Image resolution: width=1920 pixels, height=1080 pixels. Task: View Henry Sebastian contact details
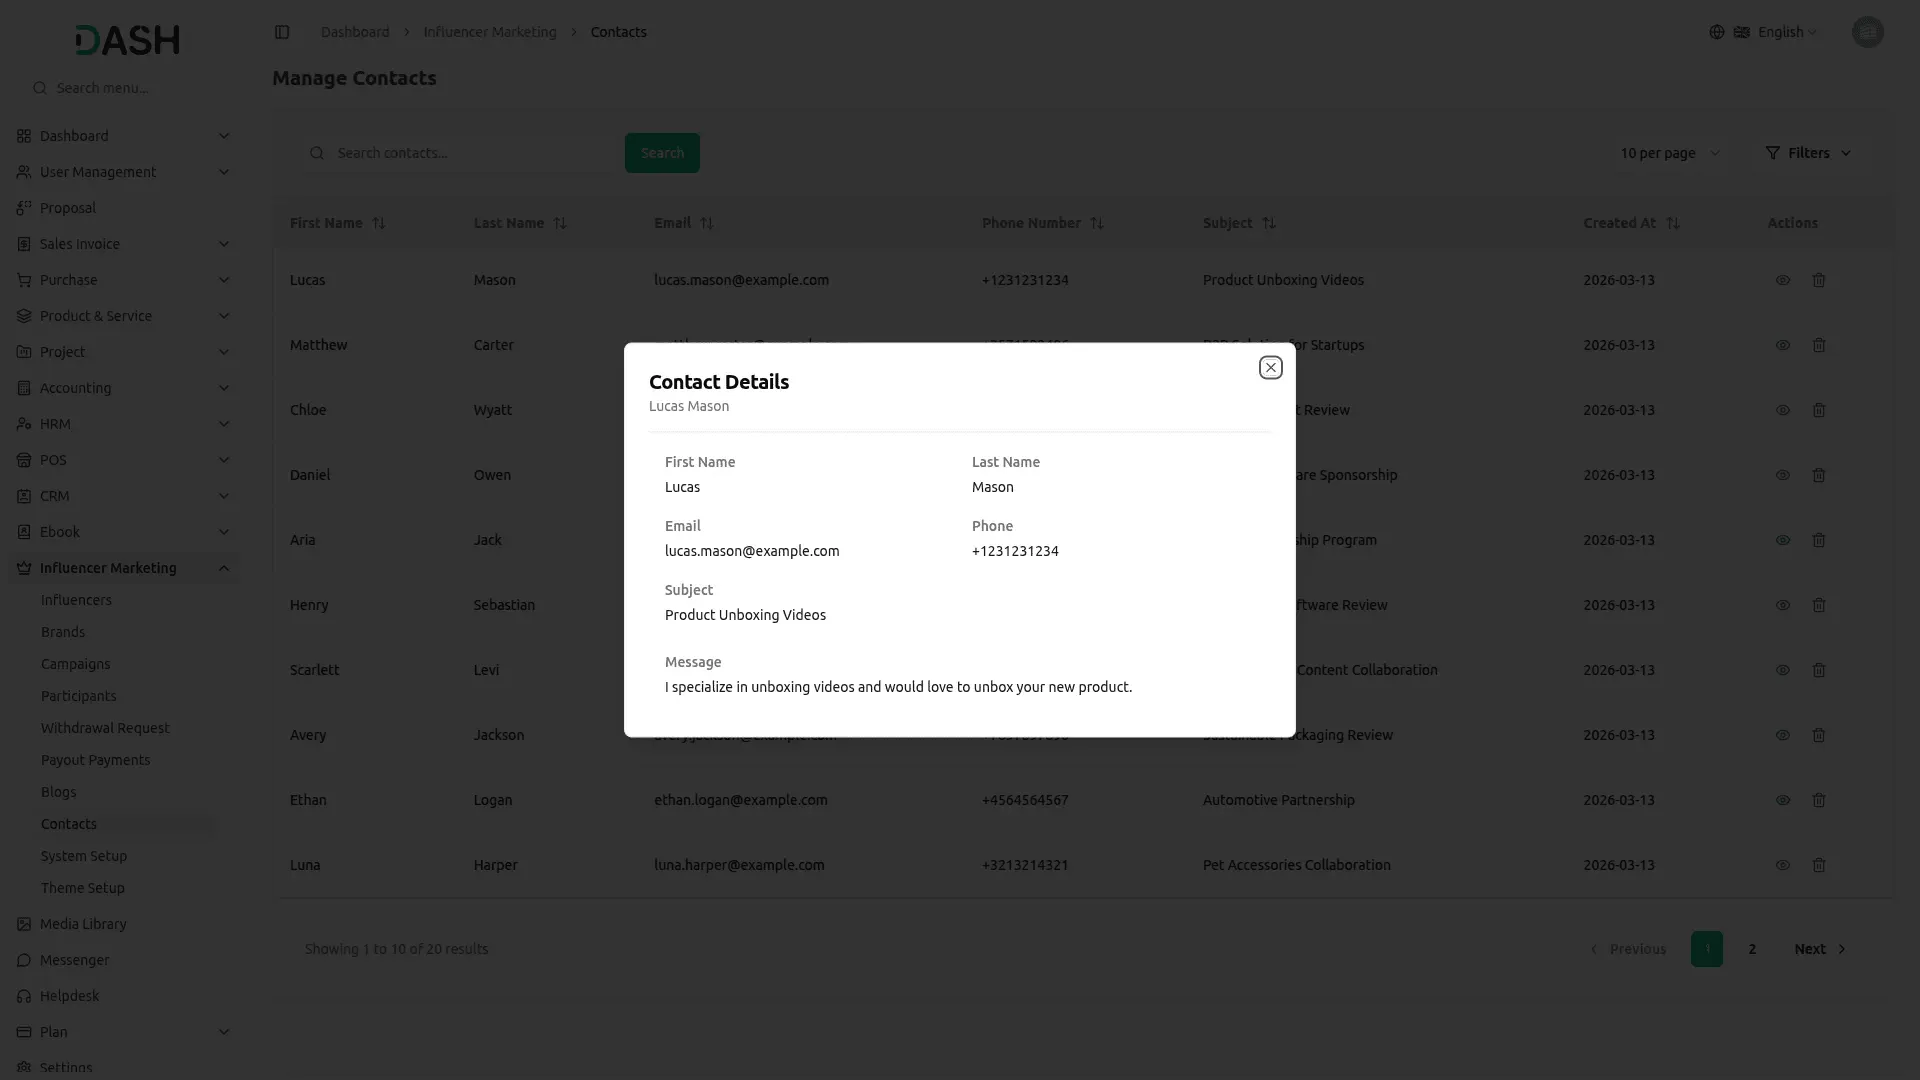[x=1783, y=605]
